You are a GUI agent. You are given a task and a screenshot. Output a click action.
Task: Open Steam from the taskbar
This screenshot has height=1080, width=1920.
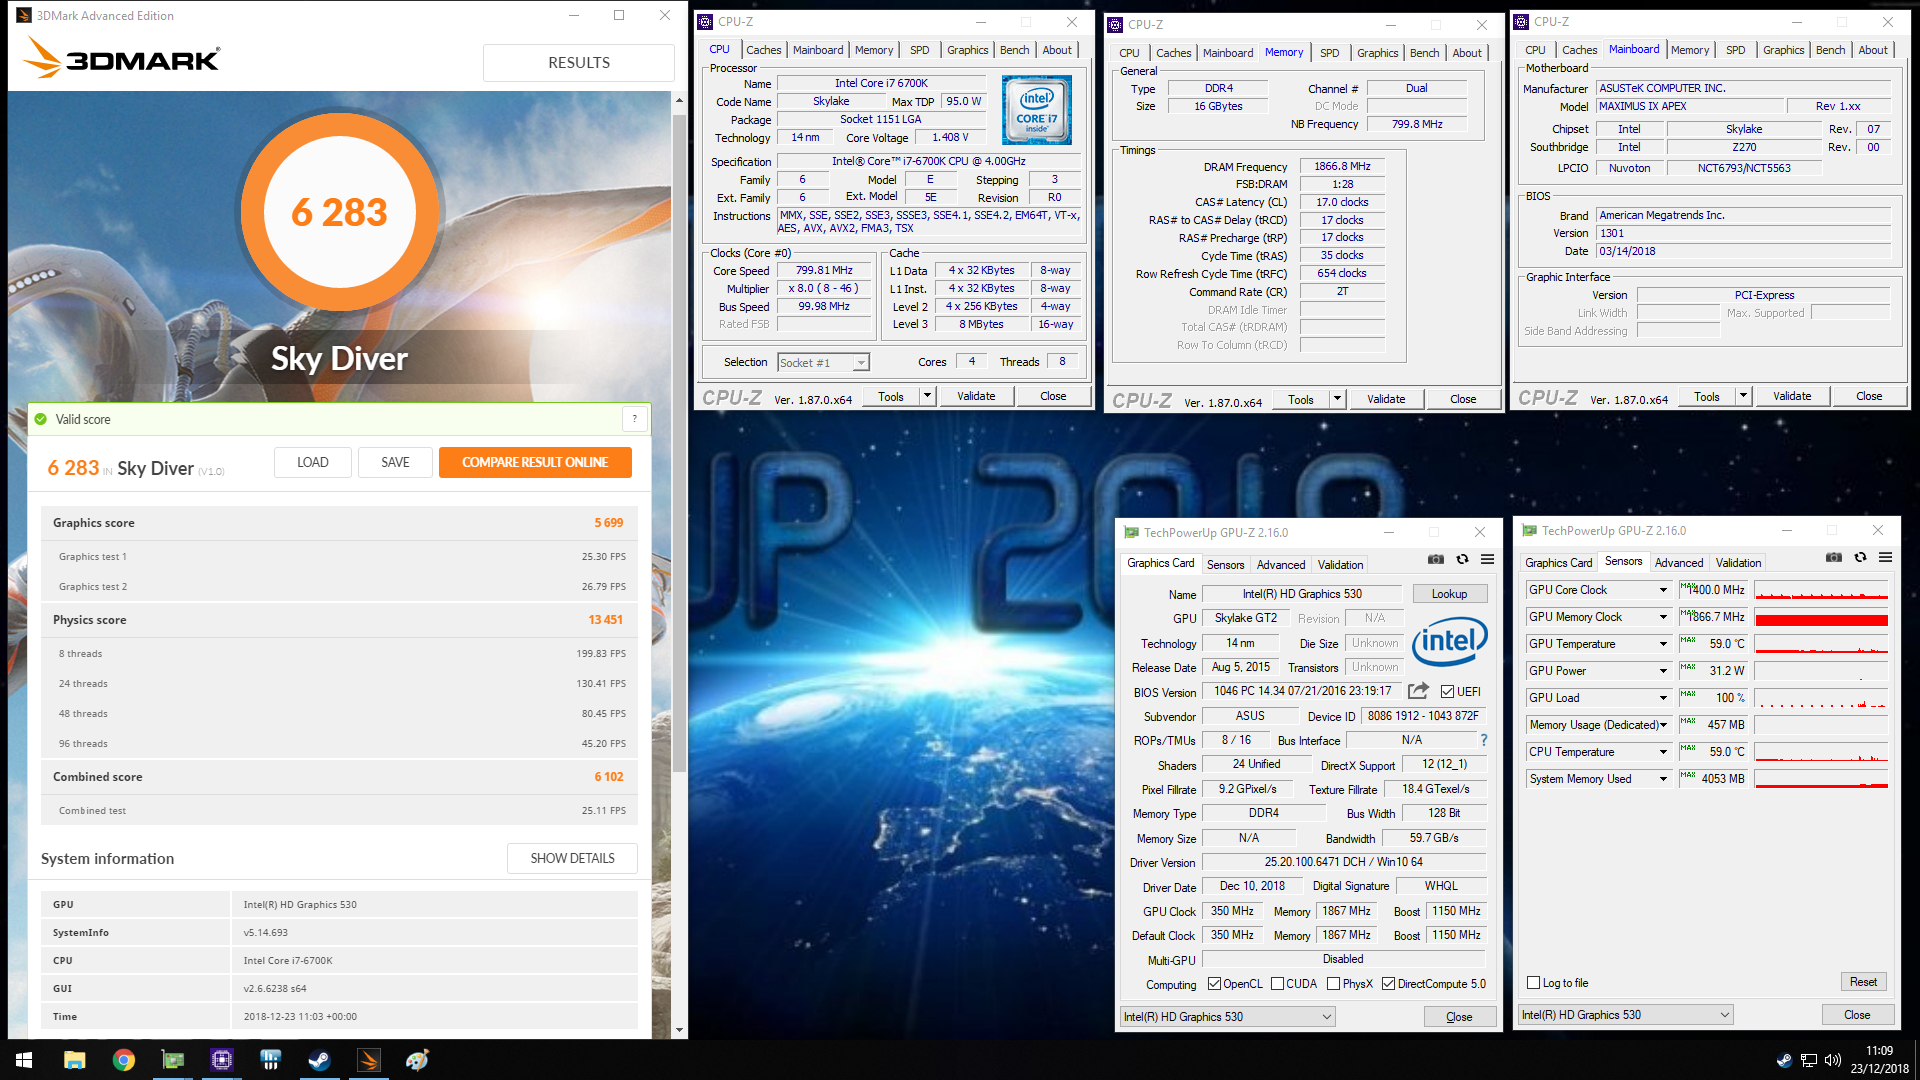[x=320, y=1060]
